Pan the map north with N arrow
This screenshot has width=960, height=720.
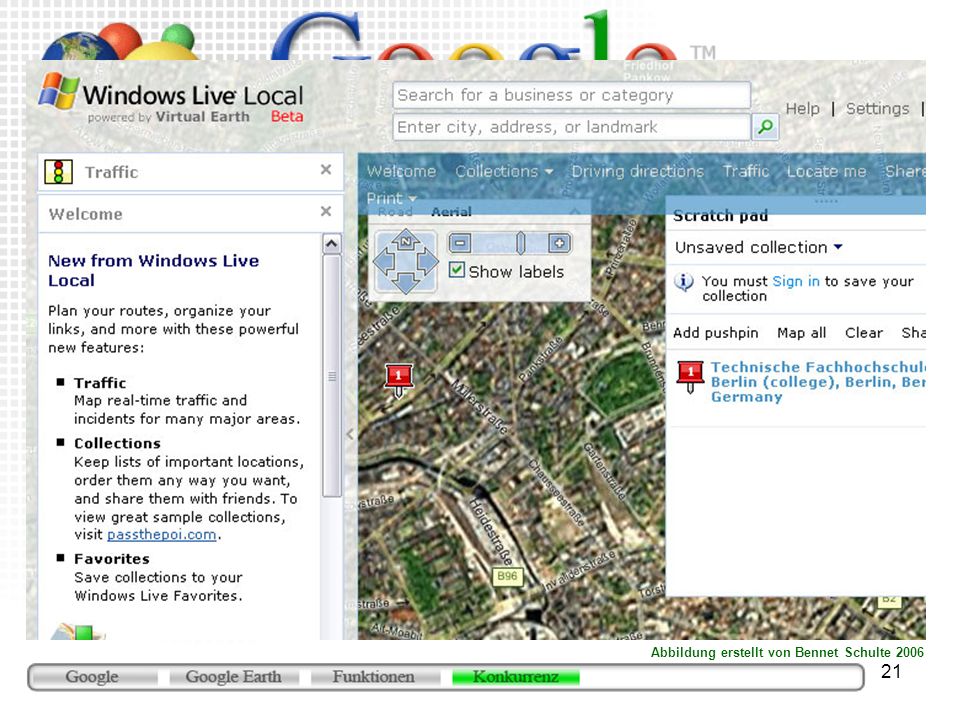[405, 239]
